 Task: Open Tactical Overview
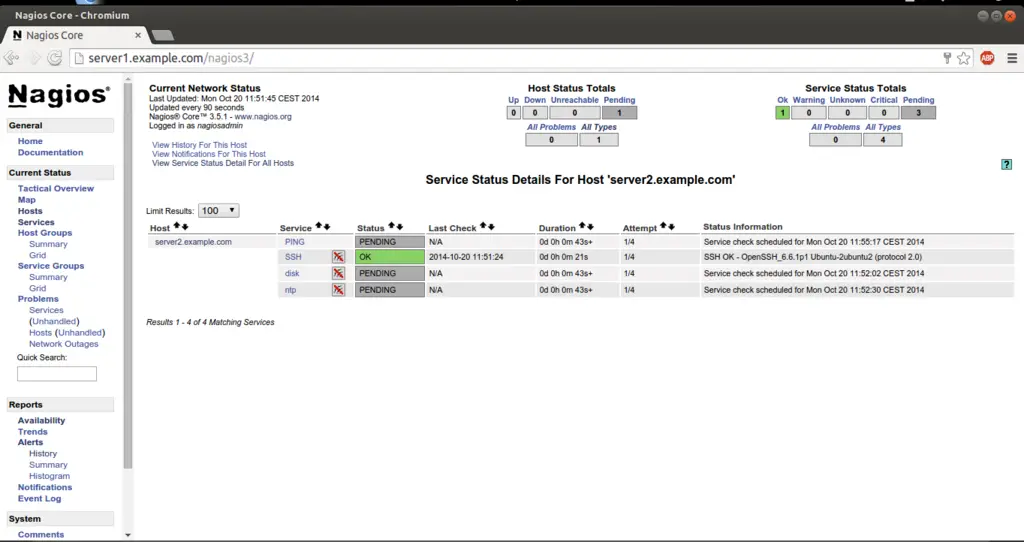[56, 188]
